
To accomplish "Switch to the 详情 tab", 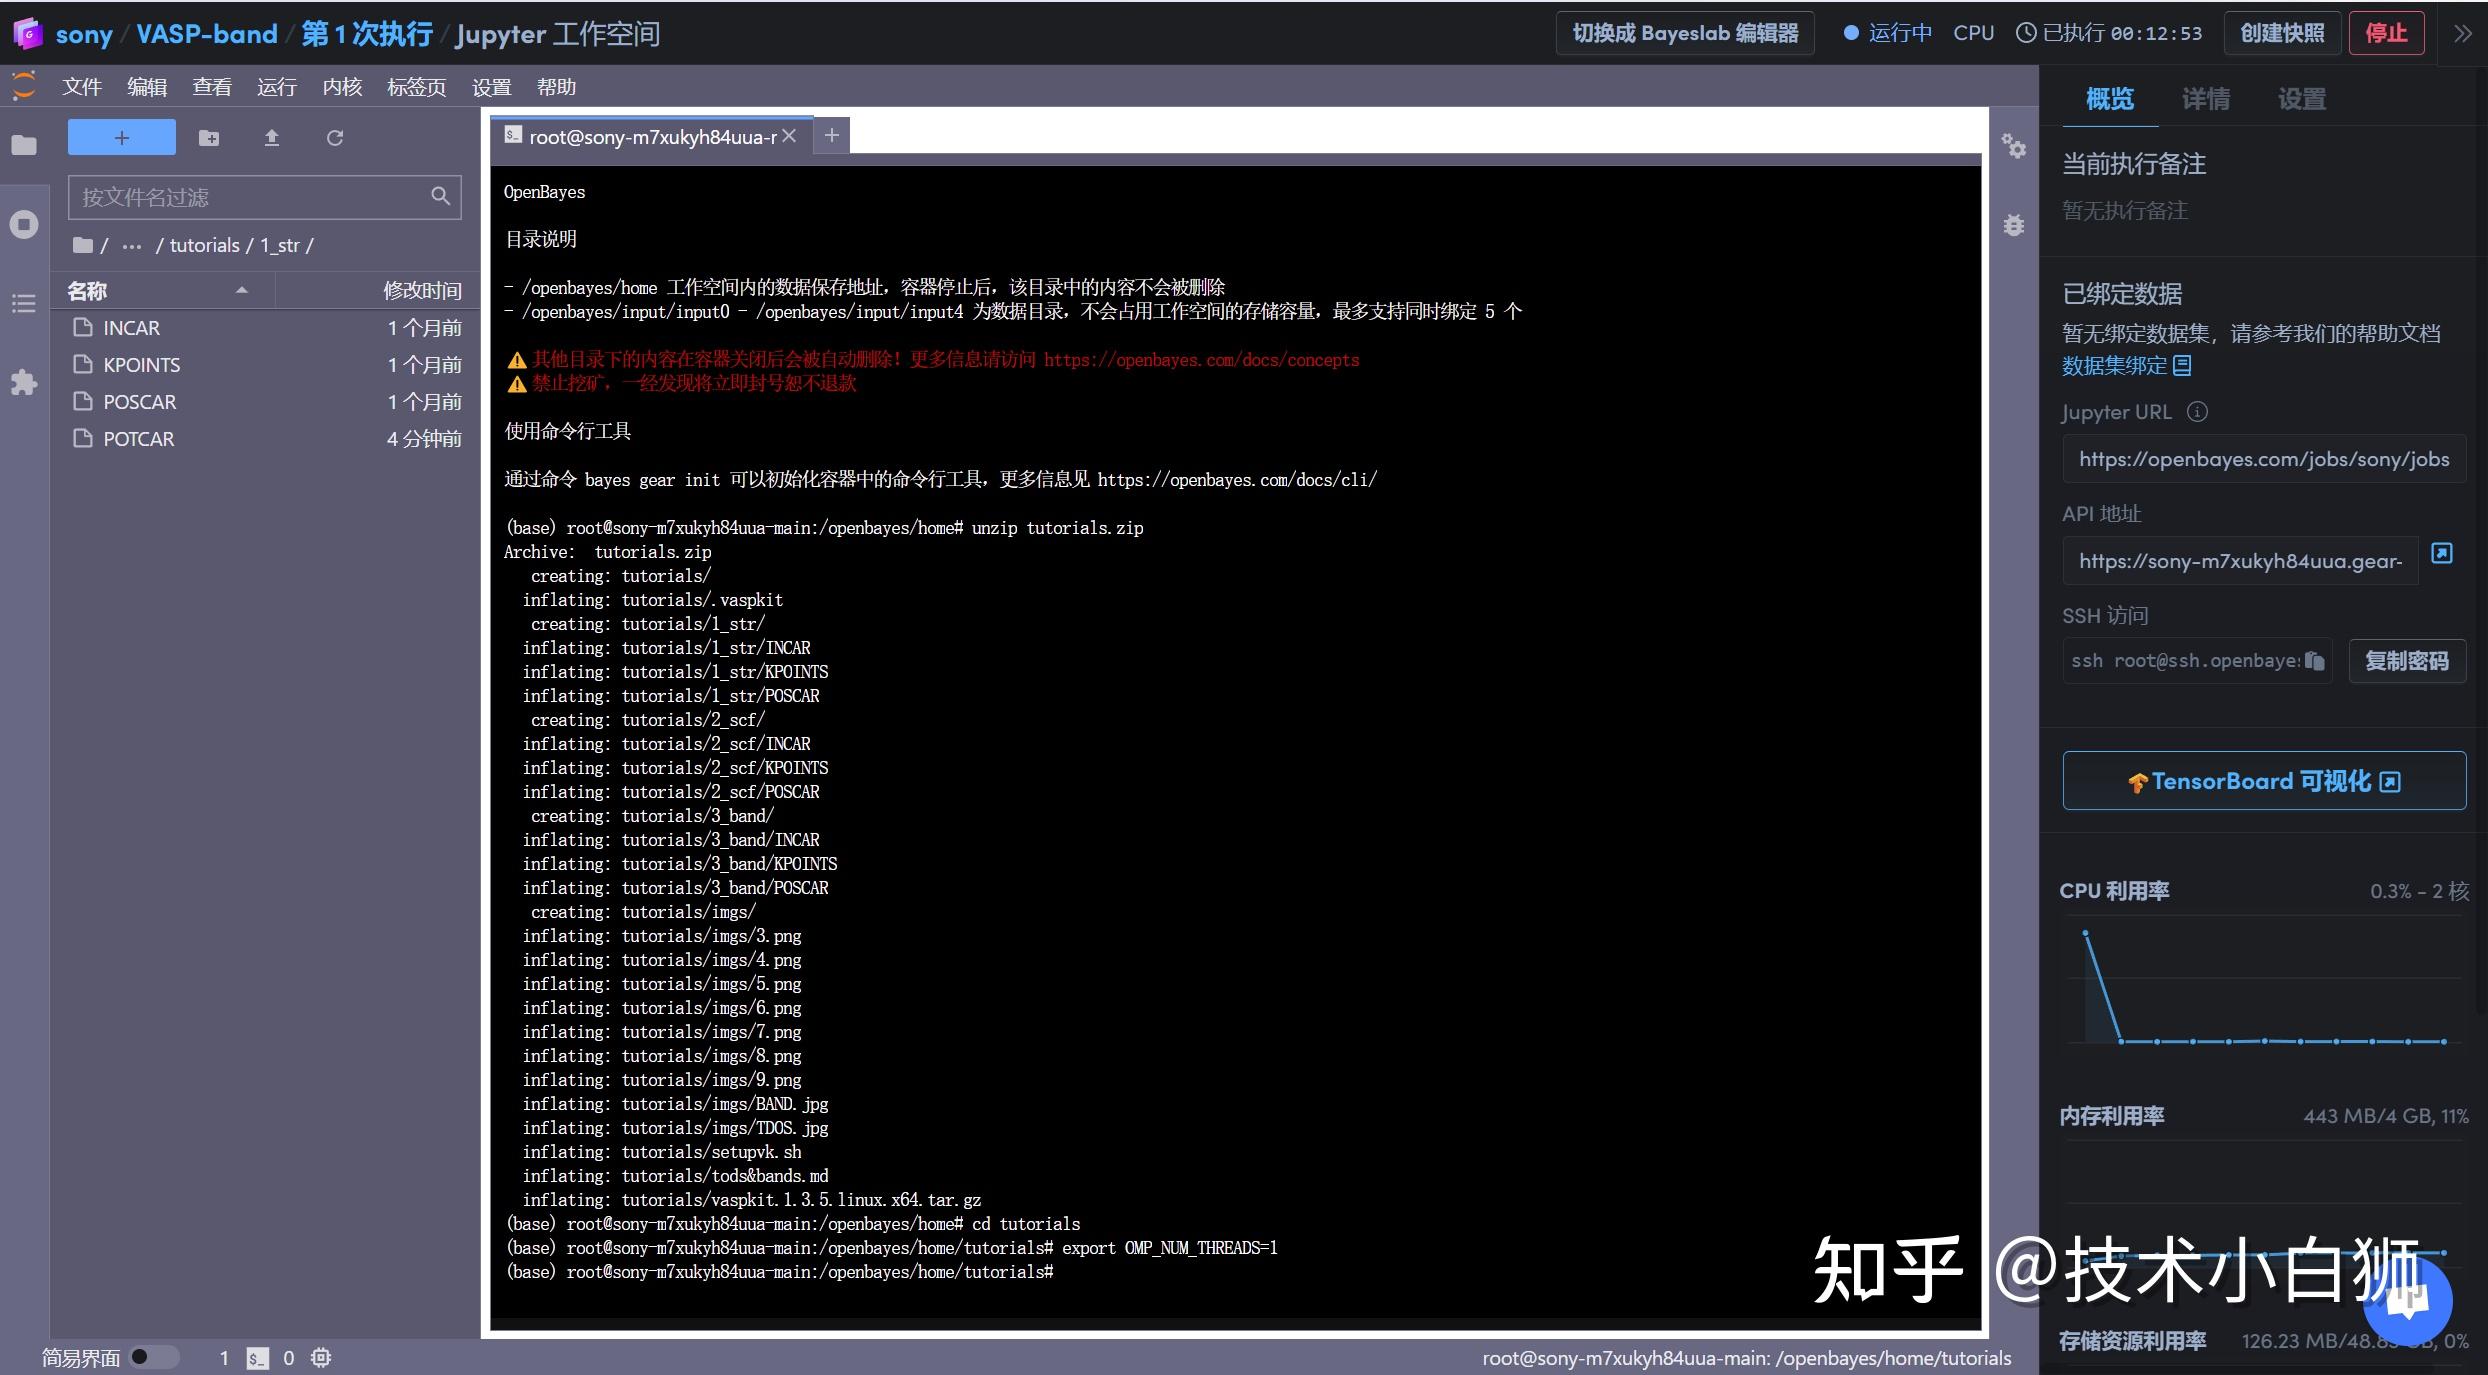I will (x=2205, y=99).
